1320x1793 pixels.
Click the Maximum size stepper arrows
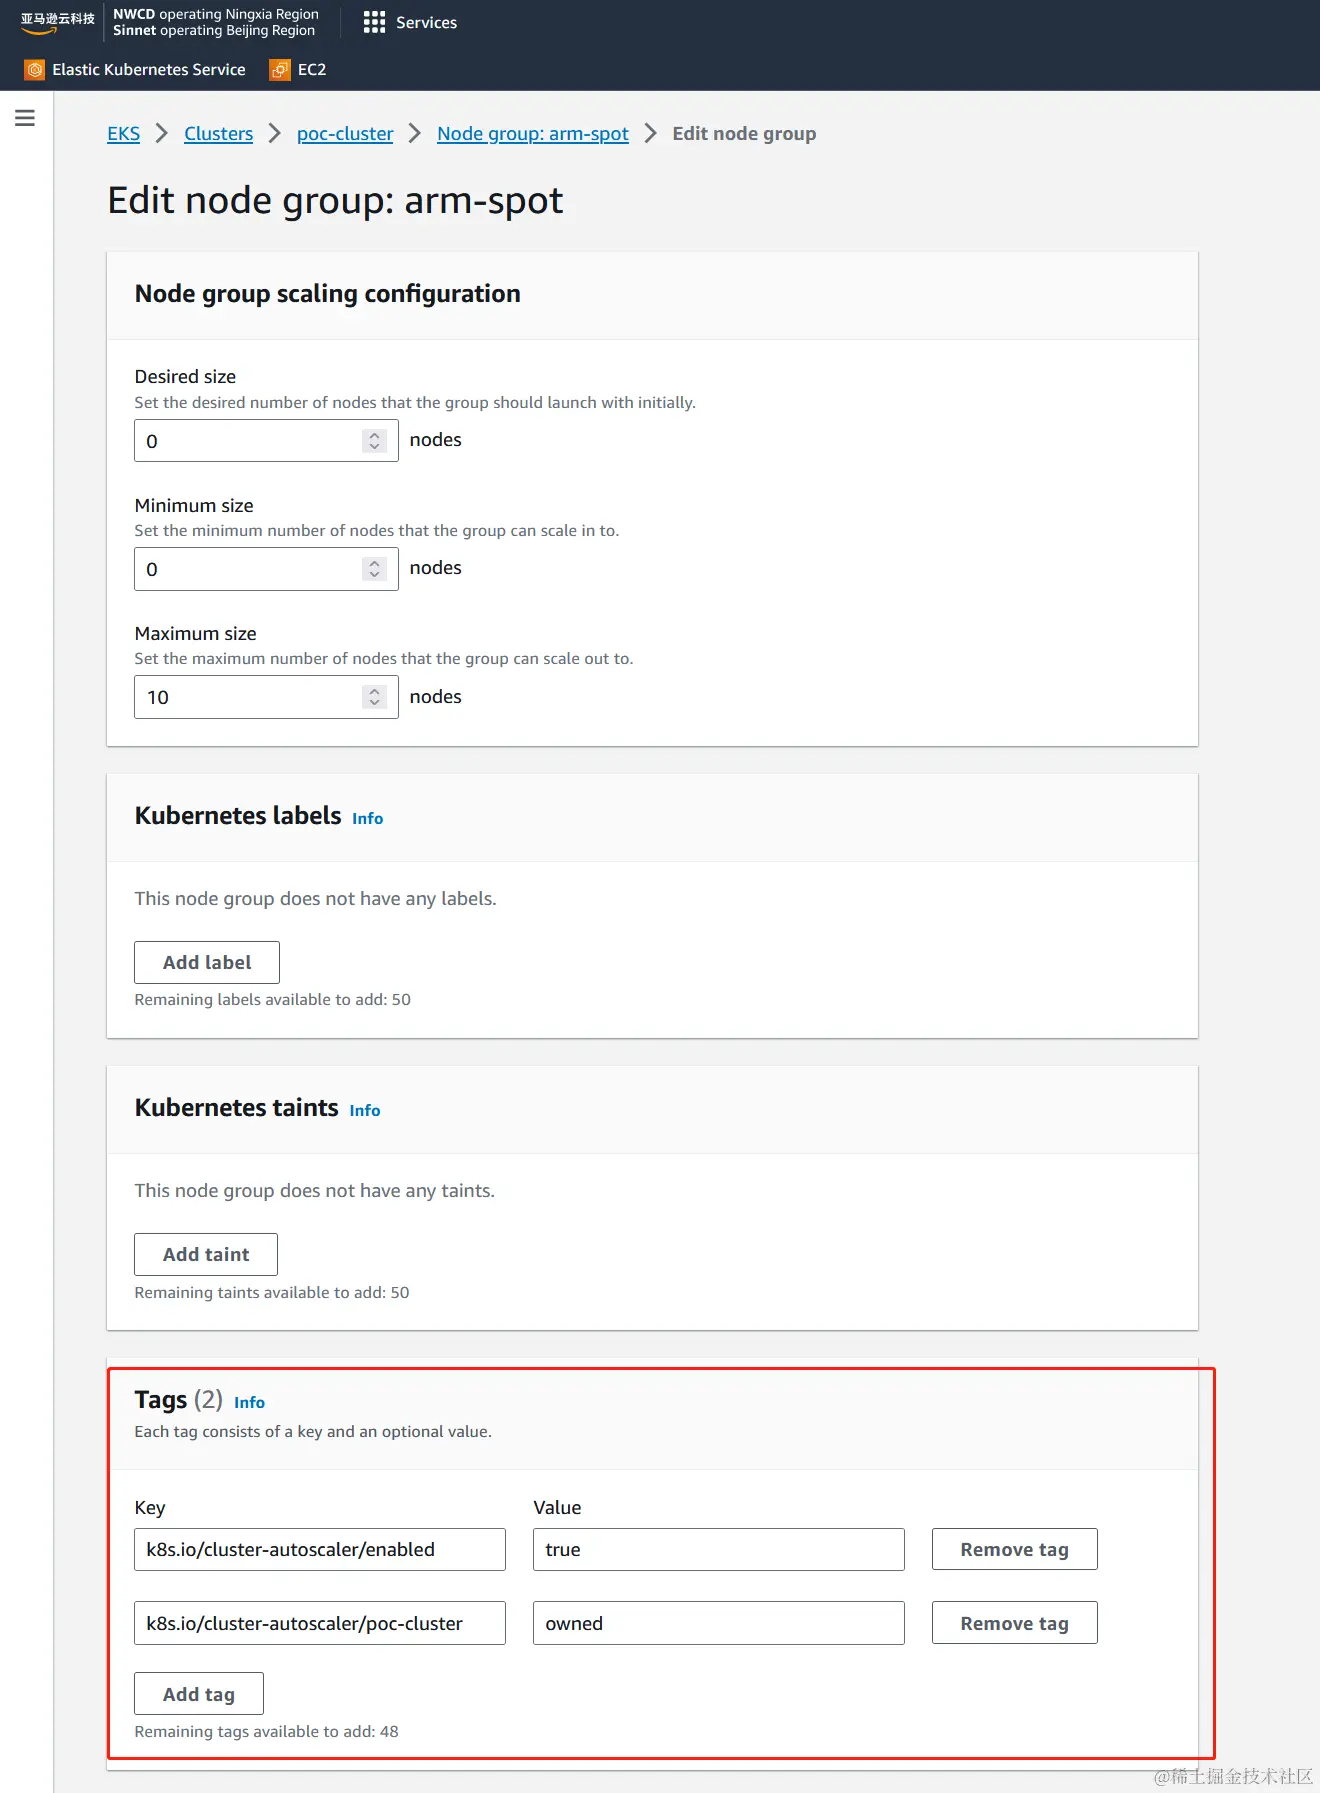coord(375,697)
